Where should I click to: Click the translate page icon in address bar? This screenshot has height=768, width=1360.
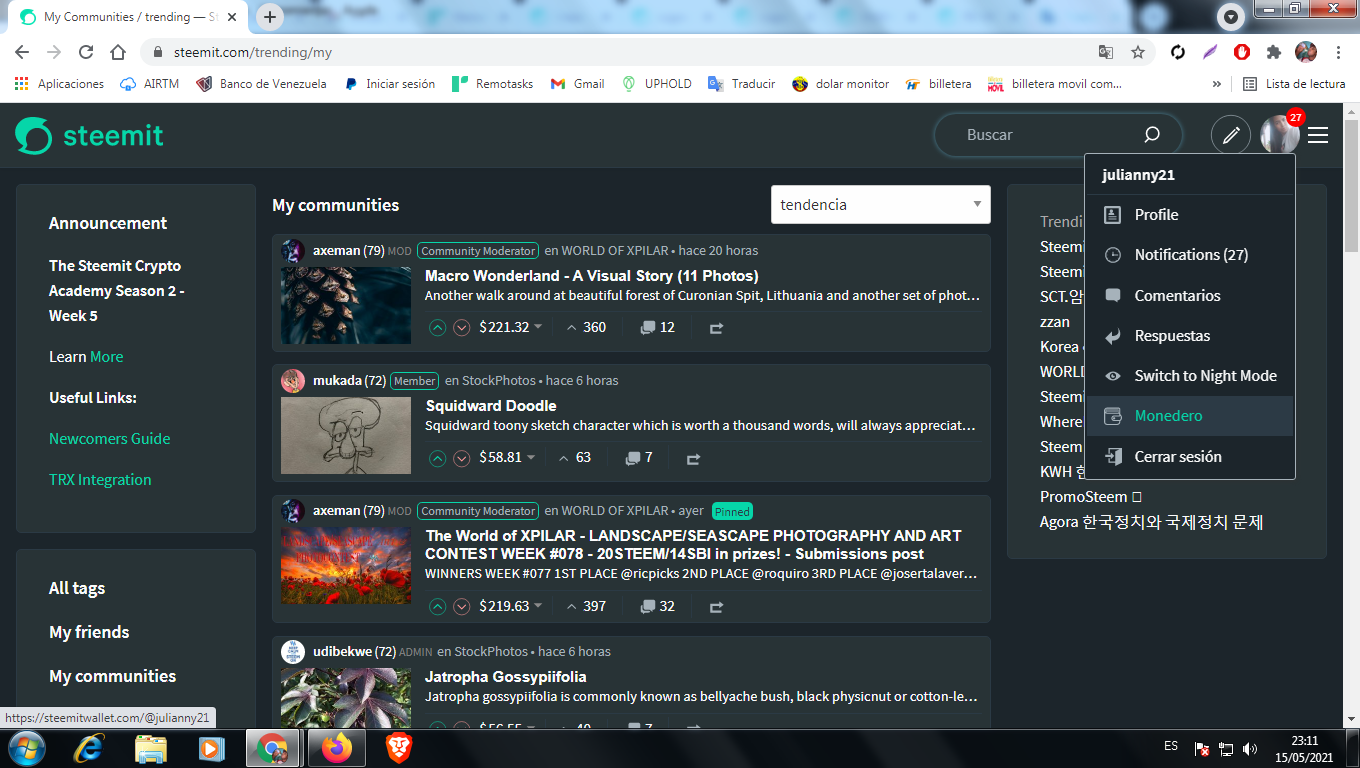click(x=1106, y=52)
